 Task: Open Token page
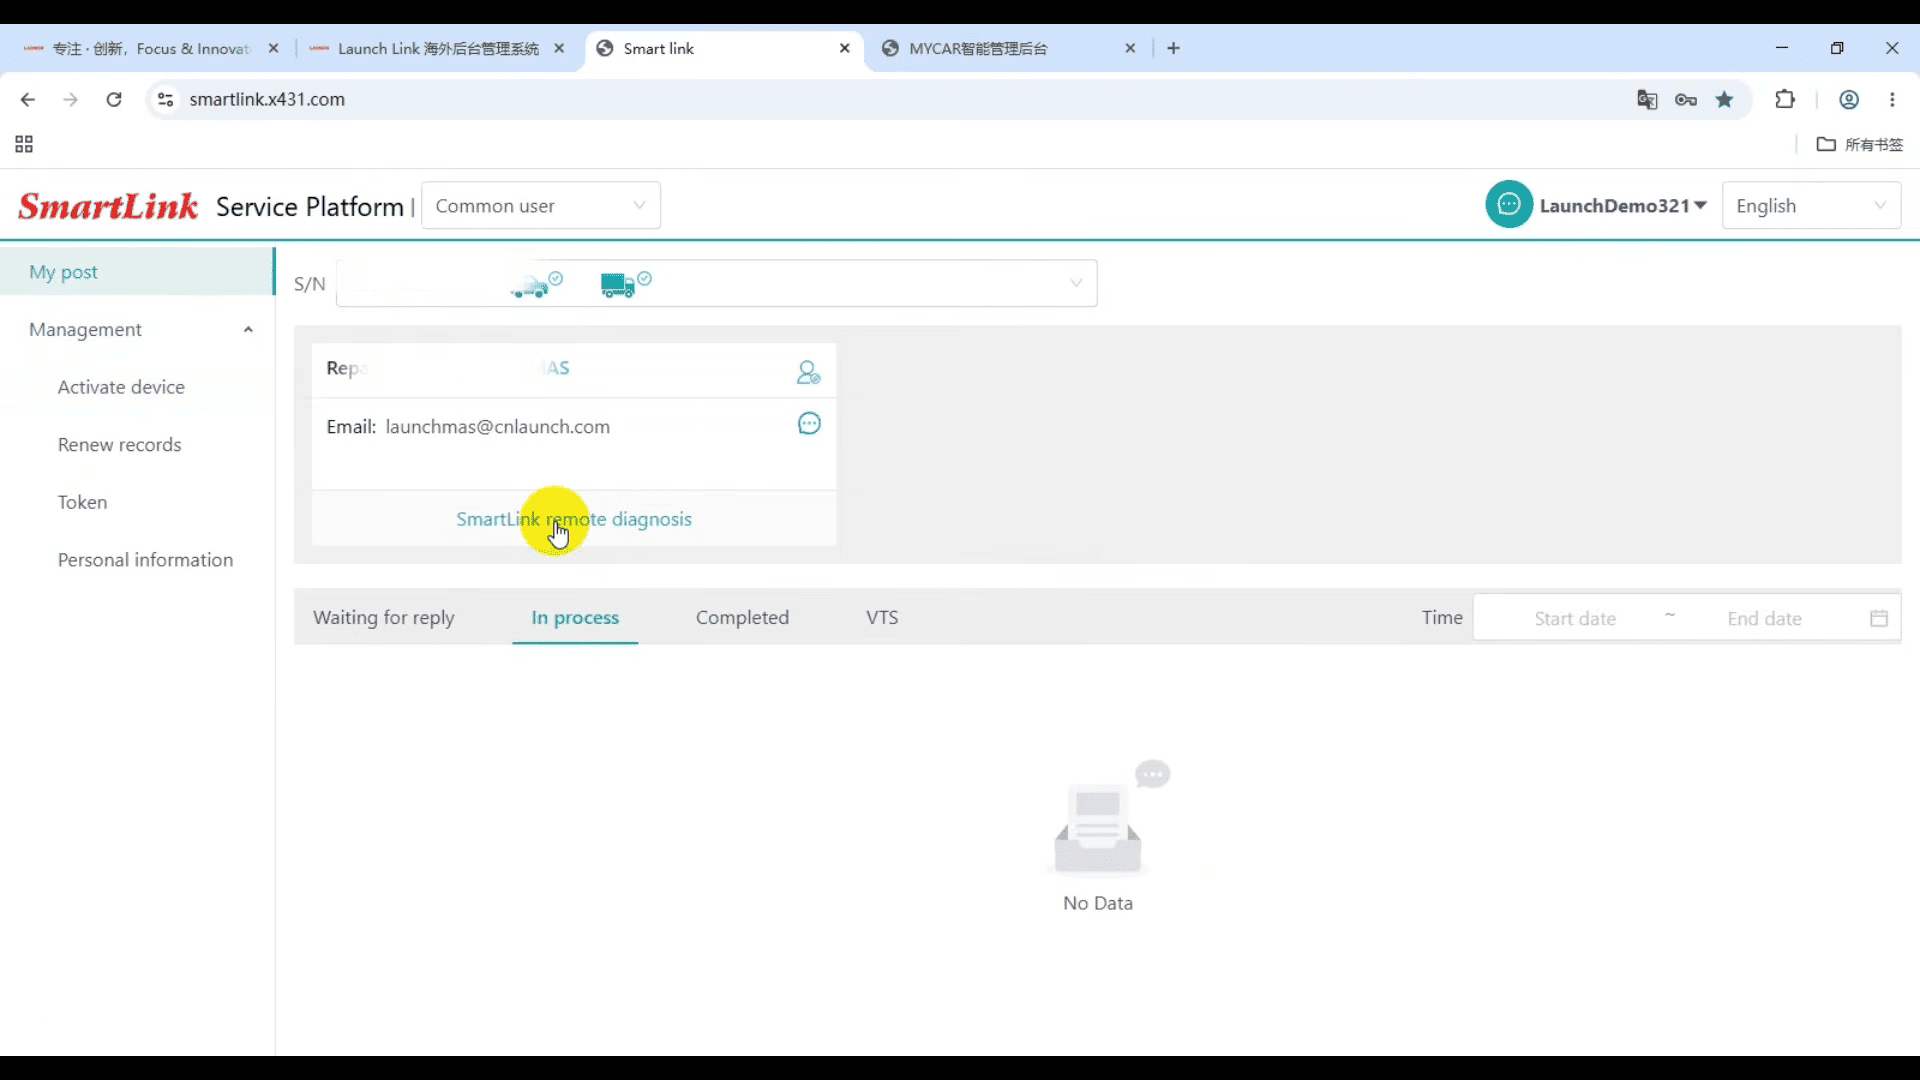point(82,502)
